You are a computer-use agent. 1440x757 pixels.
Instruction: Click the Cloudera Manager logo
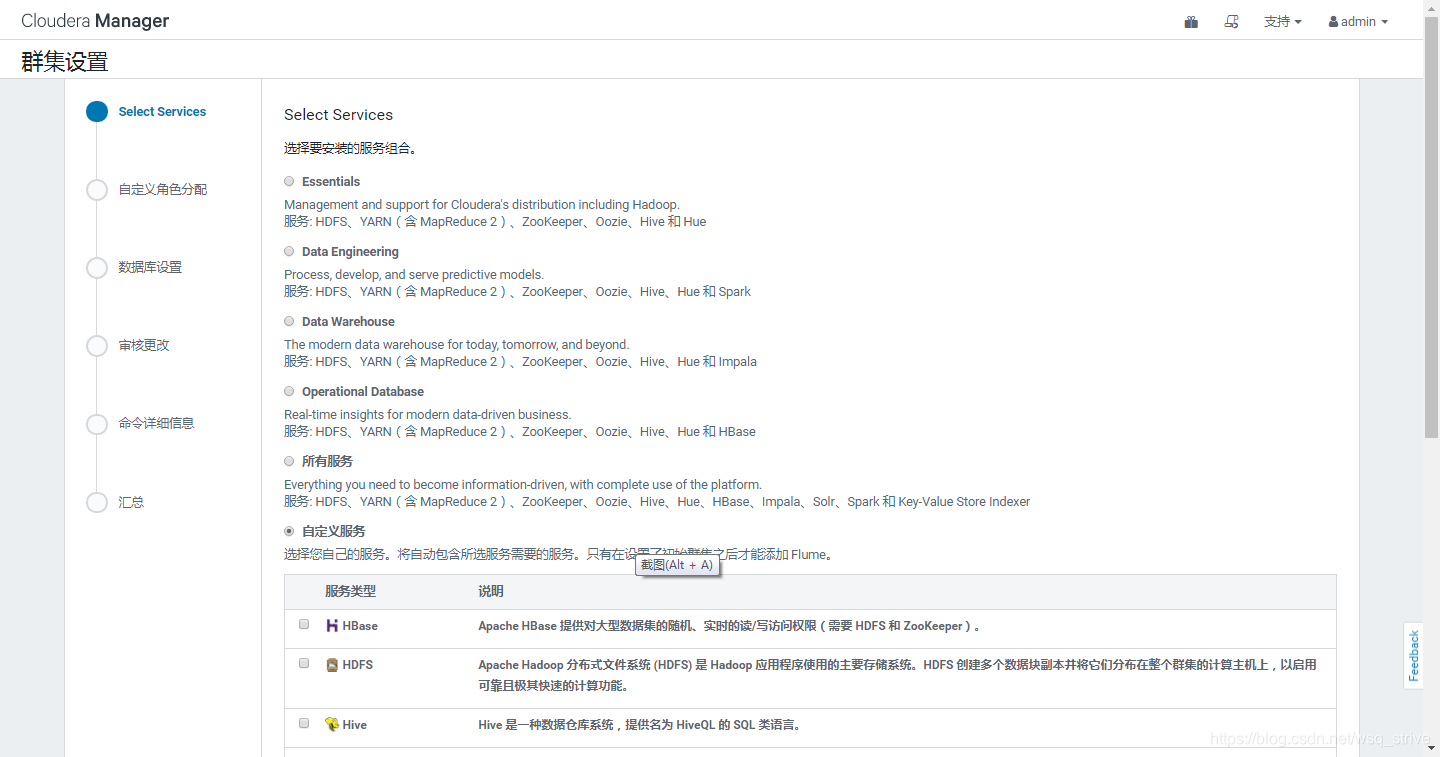pyautogui.click(x=95, y=21)
